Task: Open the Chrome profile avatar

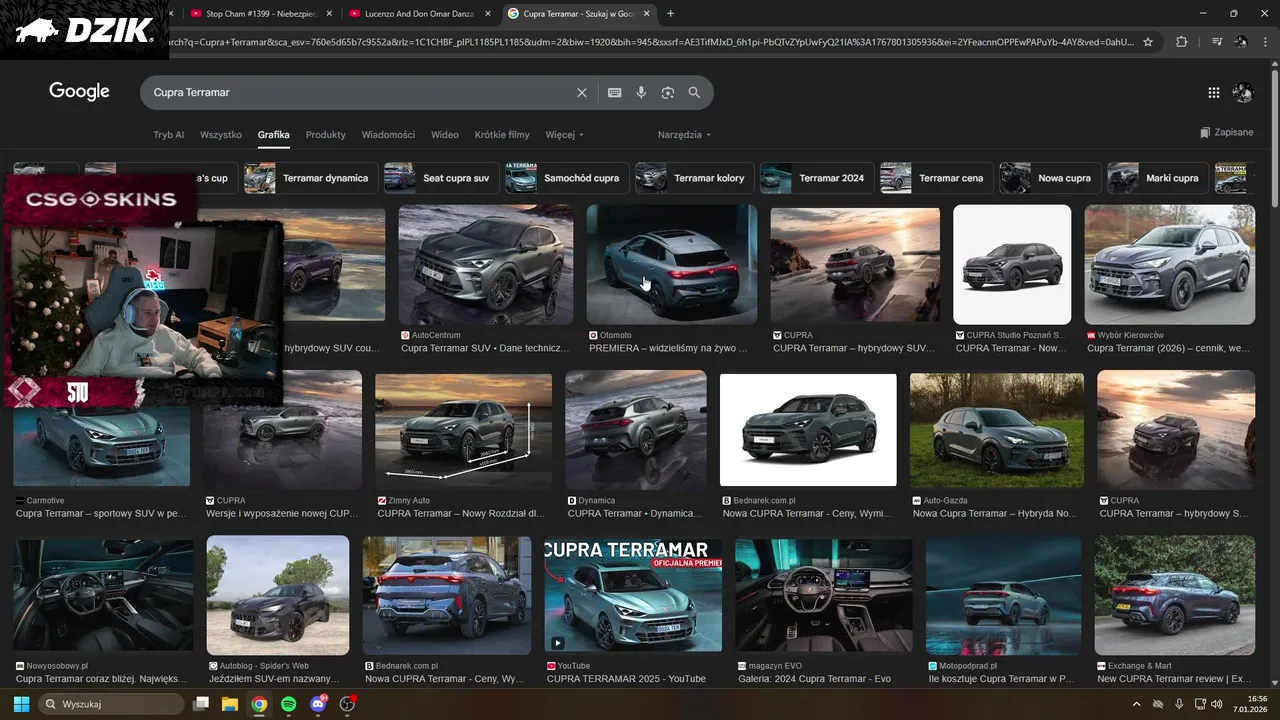Action: pos(1241,42)
